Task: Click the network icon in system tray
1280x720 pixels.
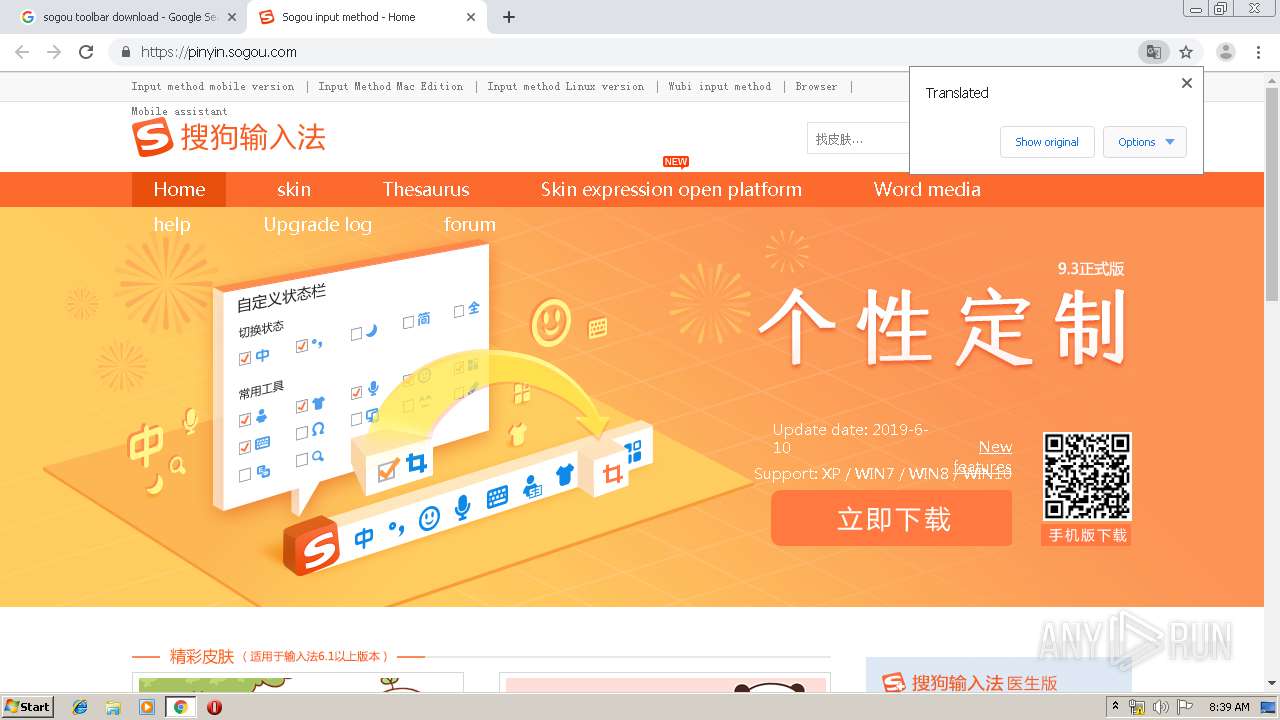Action: click(1136, 707)
